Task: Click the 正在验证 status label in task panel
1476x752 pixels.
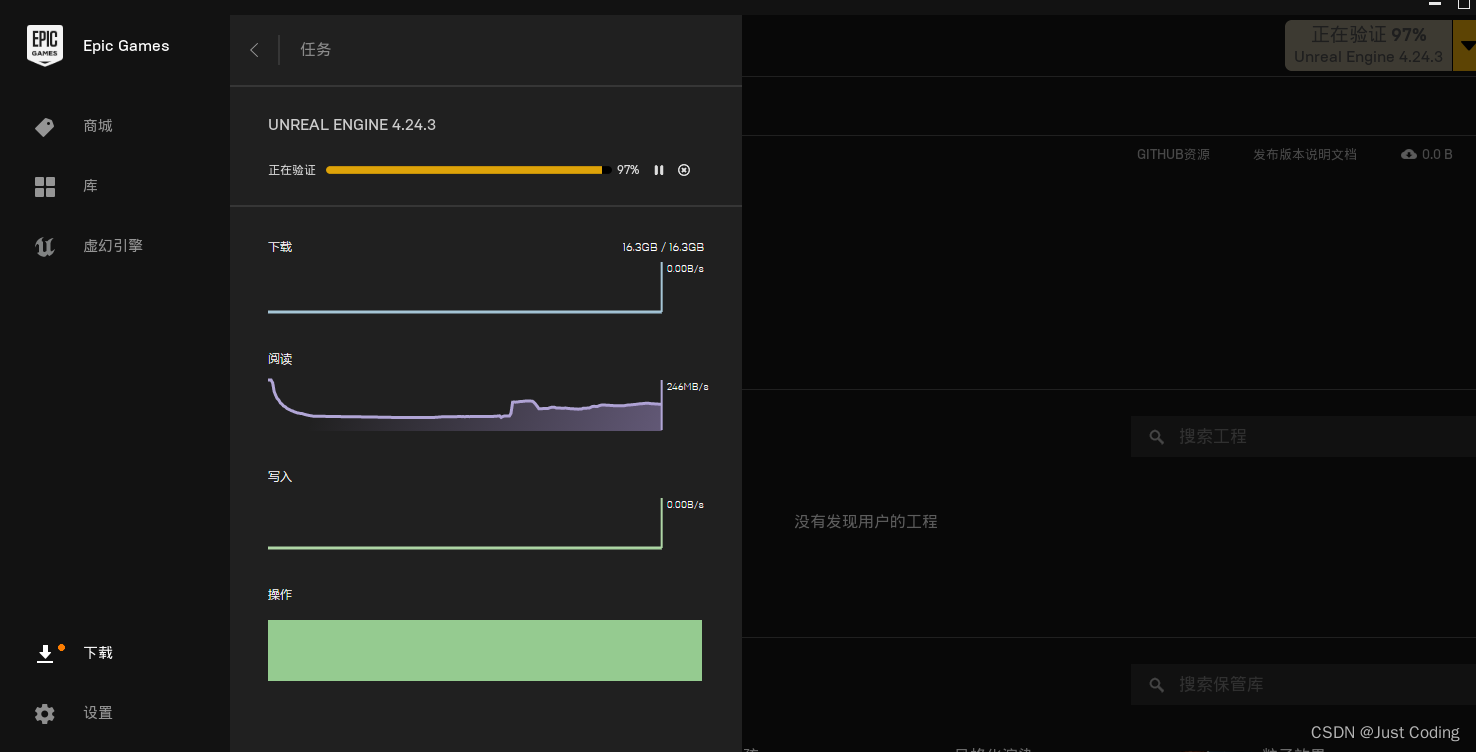Action: (292, 170)
